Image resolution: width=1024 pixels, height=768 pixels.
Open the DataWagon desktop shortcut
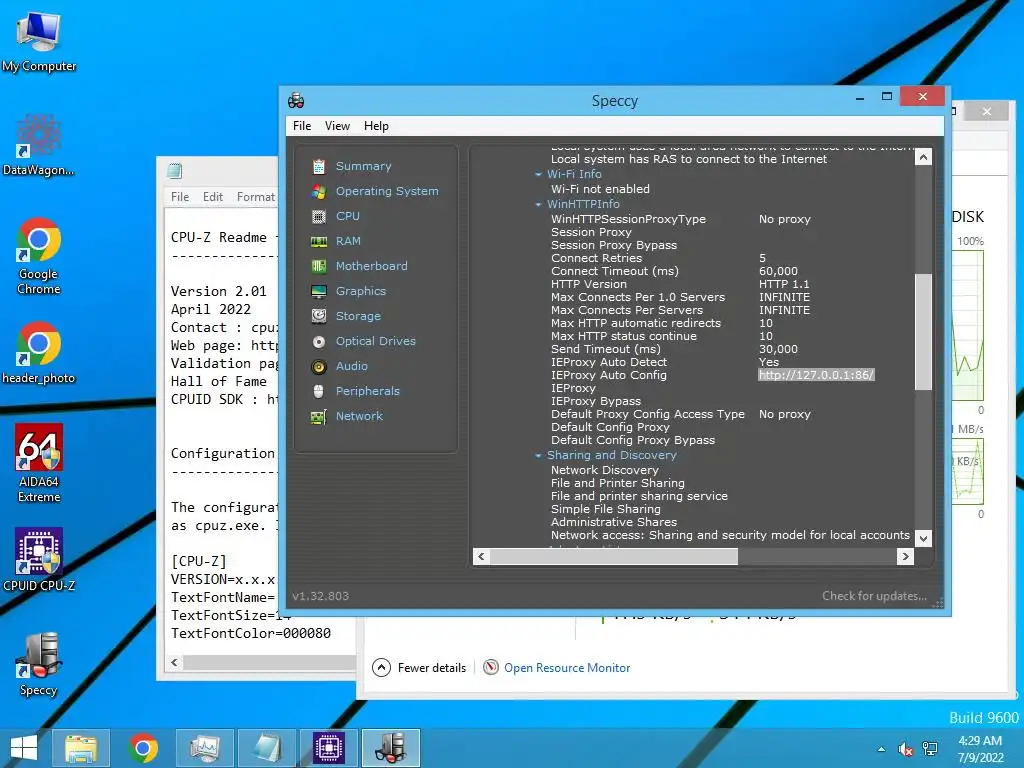pyautogui.click(x=39, y=145)
